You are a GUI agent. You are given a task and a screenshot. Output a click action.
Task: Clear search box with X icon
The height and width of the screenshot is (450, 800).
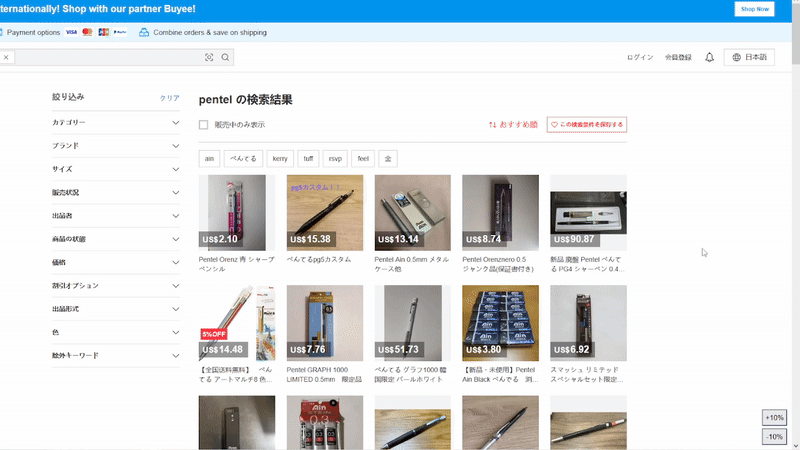coord(6,57)
